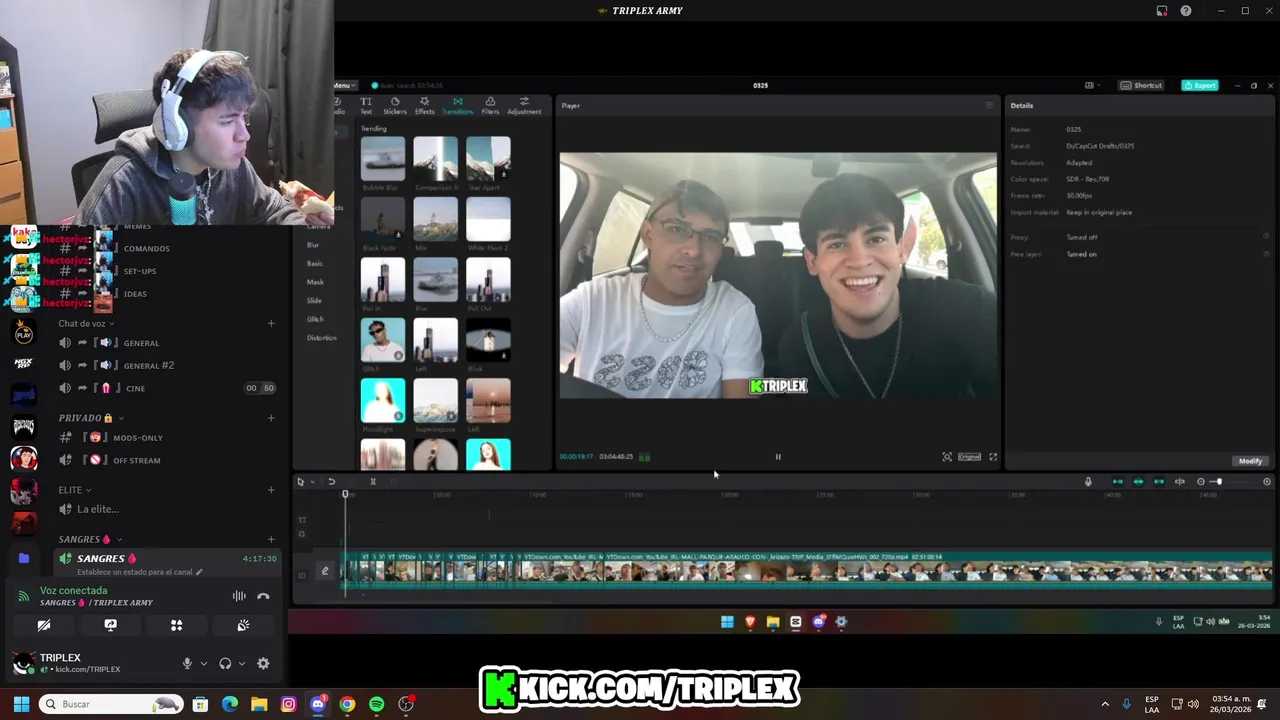Click the Discord share screen button
The height and width of the screenshot is (720, 1280).
point(110,625)
